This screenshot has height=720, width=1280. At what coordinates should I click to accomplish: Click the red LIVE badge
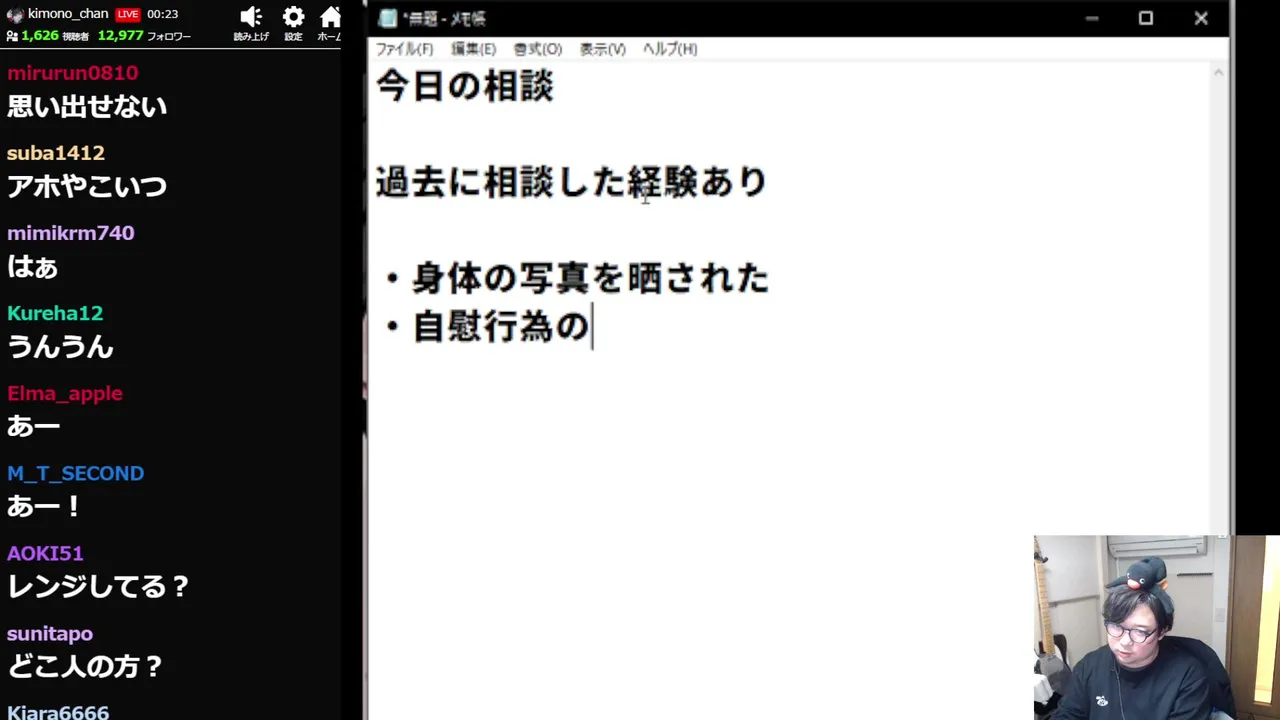pyautogui.click(x=127, y=14)
